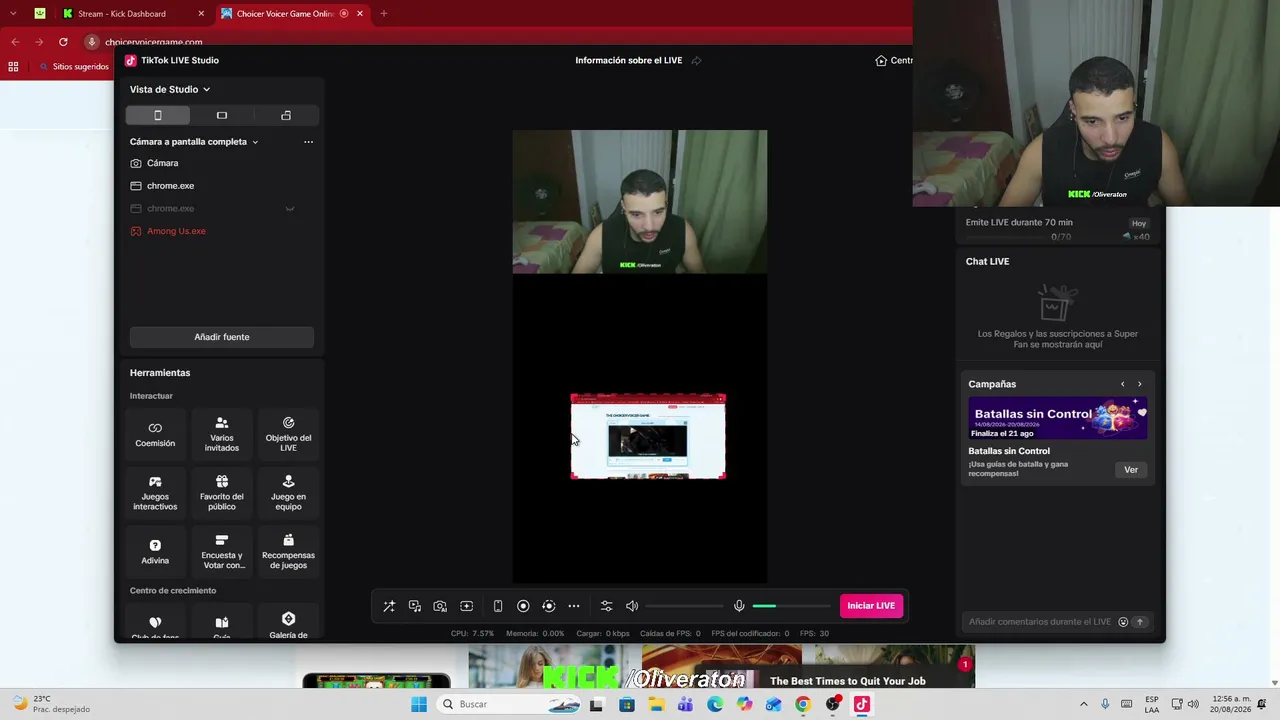1280x720 pixels.
Task: Select the portrait phone layout tab
Action: pyautogui.click(x=158, y=116)
